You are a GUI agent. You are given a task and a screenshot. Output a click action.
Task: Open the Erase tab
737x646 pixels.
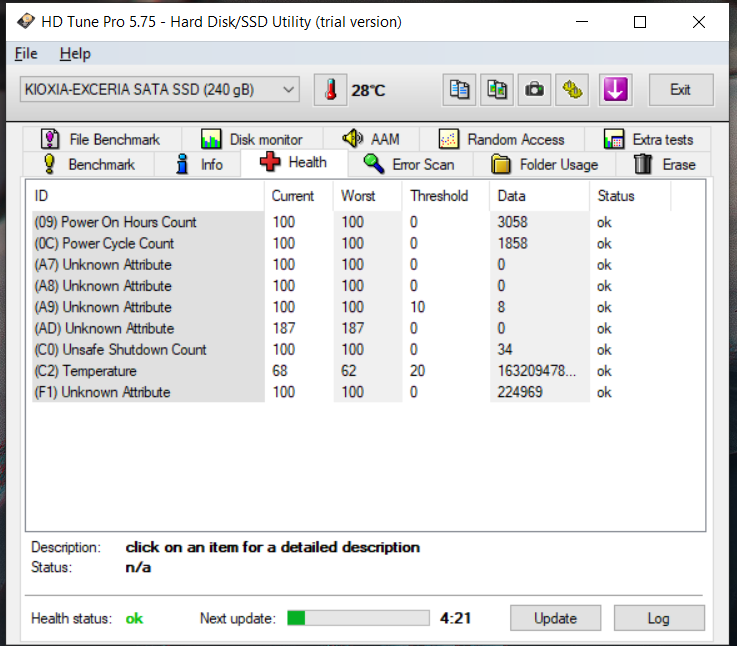pos(664,165)
